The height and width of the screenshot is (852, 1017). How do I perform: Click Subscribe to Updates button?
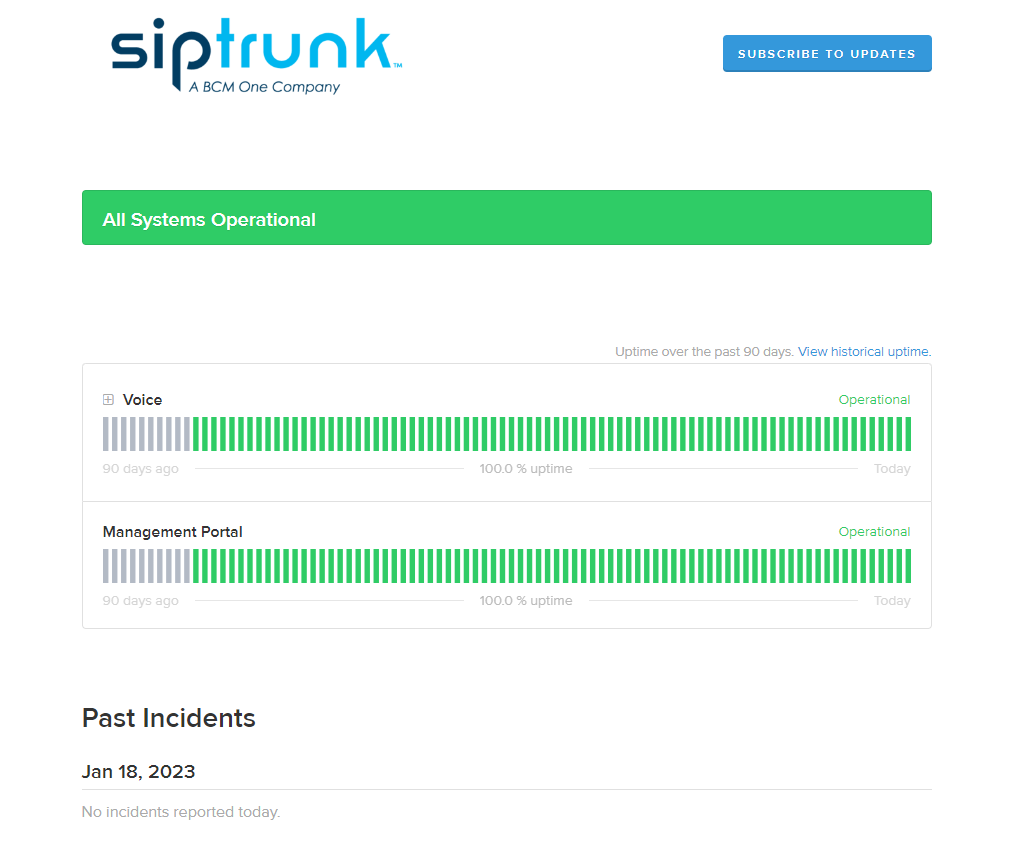[x=827, y=54]
